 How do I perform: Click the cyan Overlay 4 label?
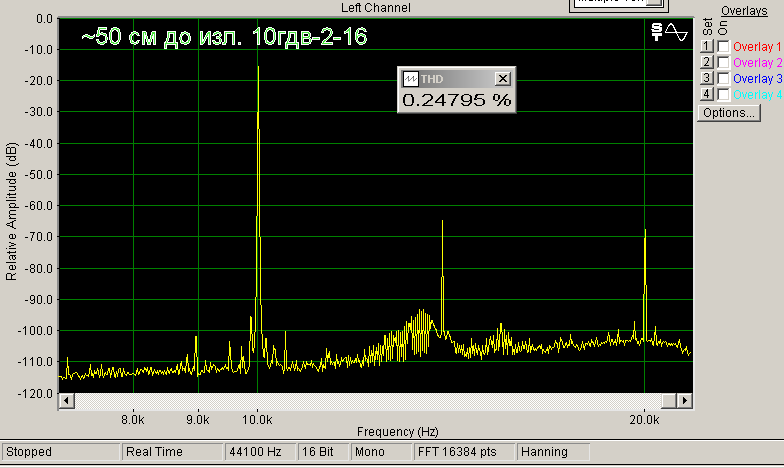point(758,94)
